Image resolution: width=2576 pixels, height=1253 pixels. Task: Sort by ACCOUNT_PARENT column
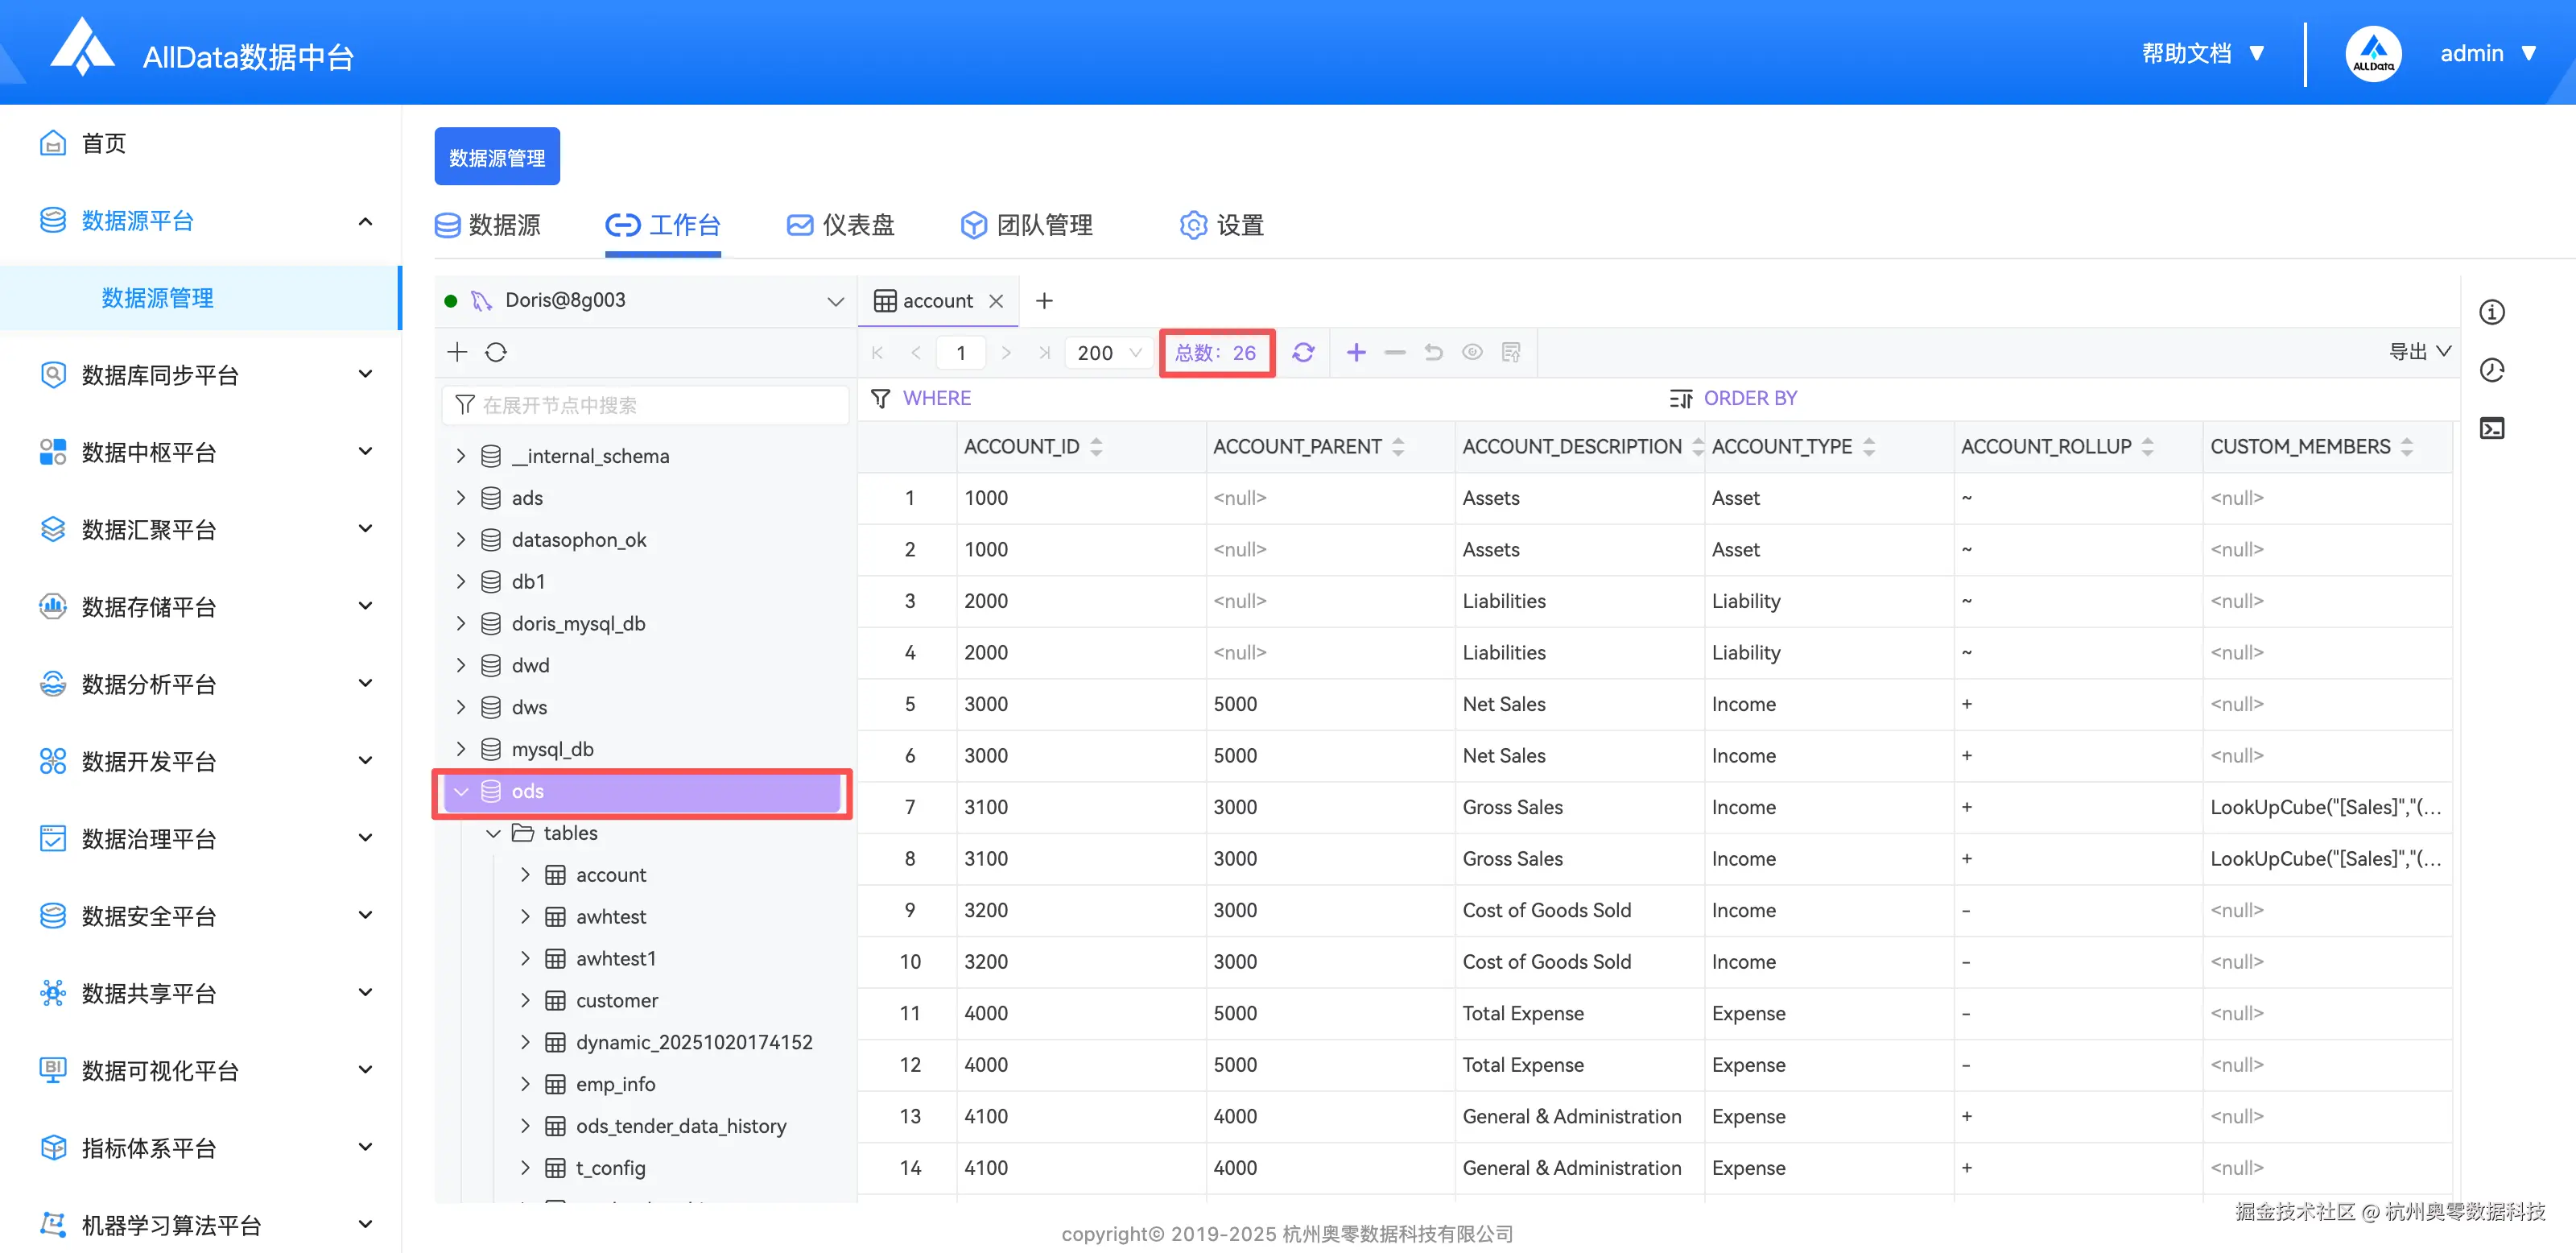[x=1398, y=447]
